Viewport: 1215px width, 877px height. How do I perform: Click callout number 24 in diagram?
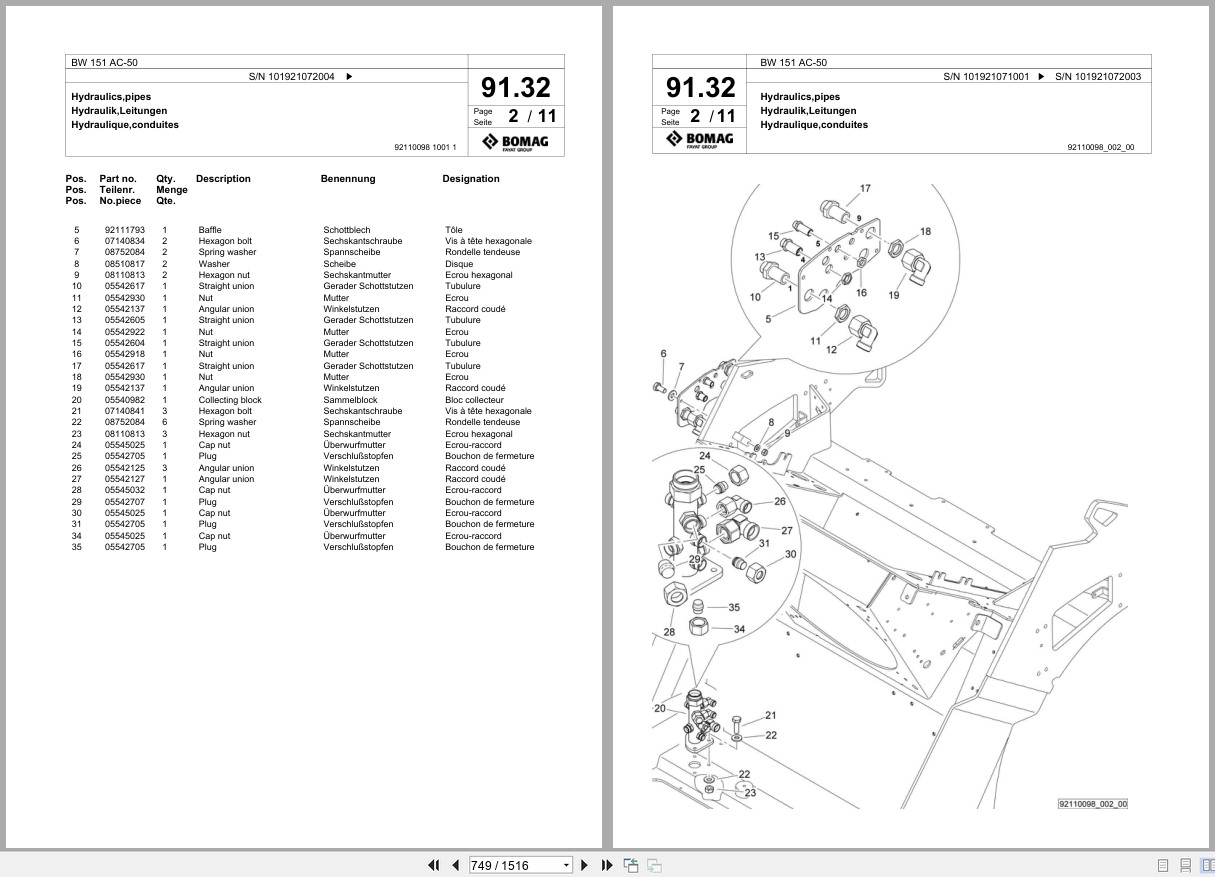click(704, 457)
